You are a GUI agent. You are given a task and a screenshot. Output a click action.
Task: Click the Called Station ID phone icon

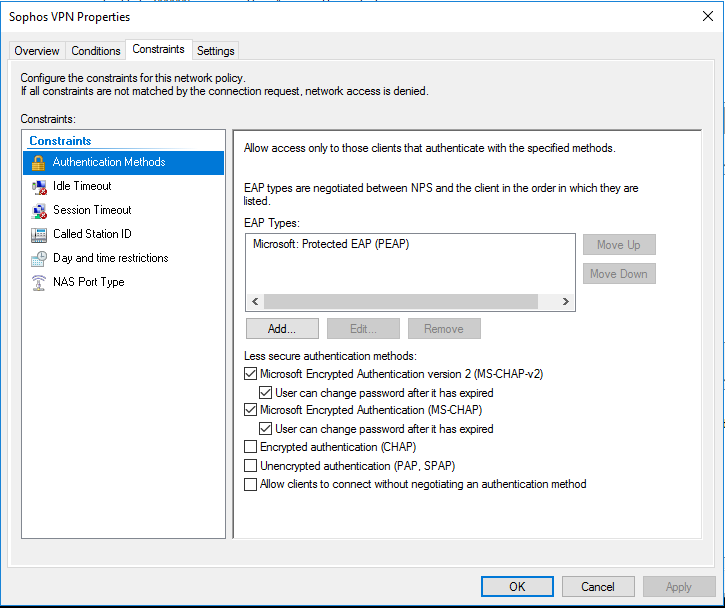39,235
